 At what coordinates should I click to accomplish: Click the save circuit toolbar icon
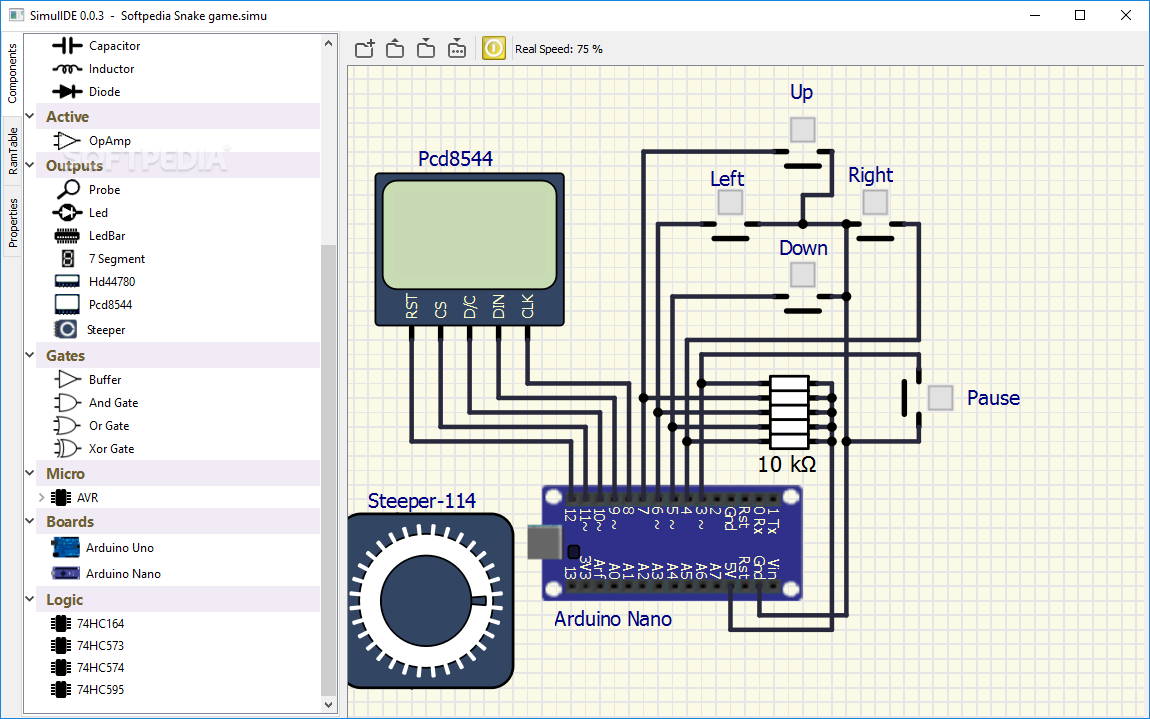point(426,48)
